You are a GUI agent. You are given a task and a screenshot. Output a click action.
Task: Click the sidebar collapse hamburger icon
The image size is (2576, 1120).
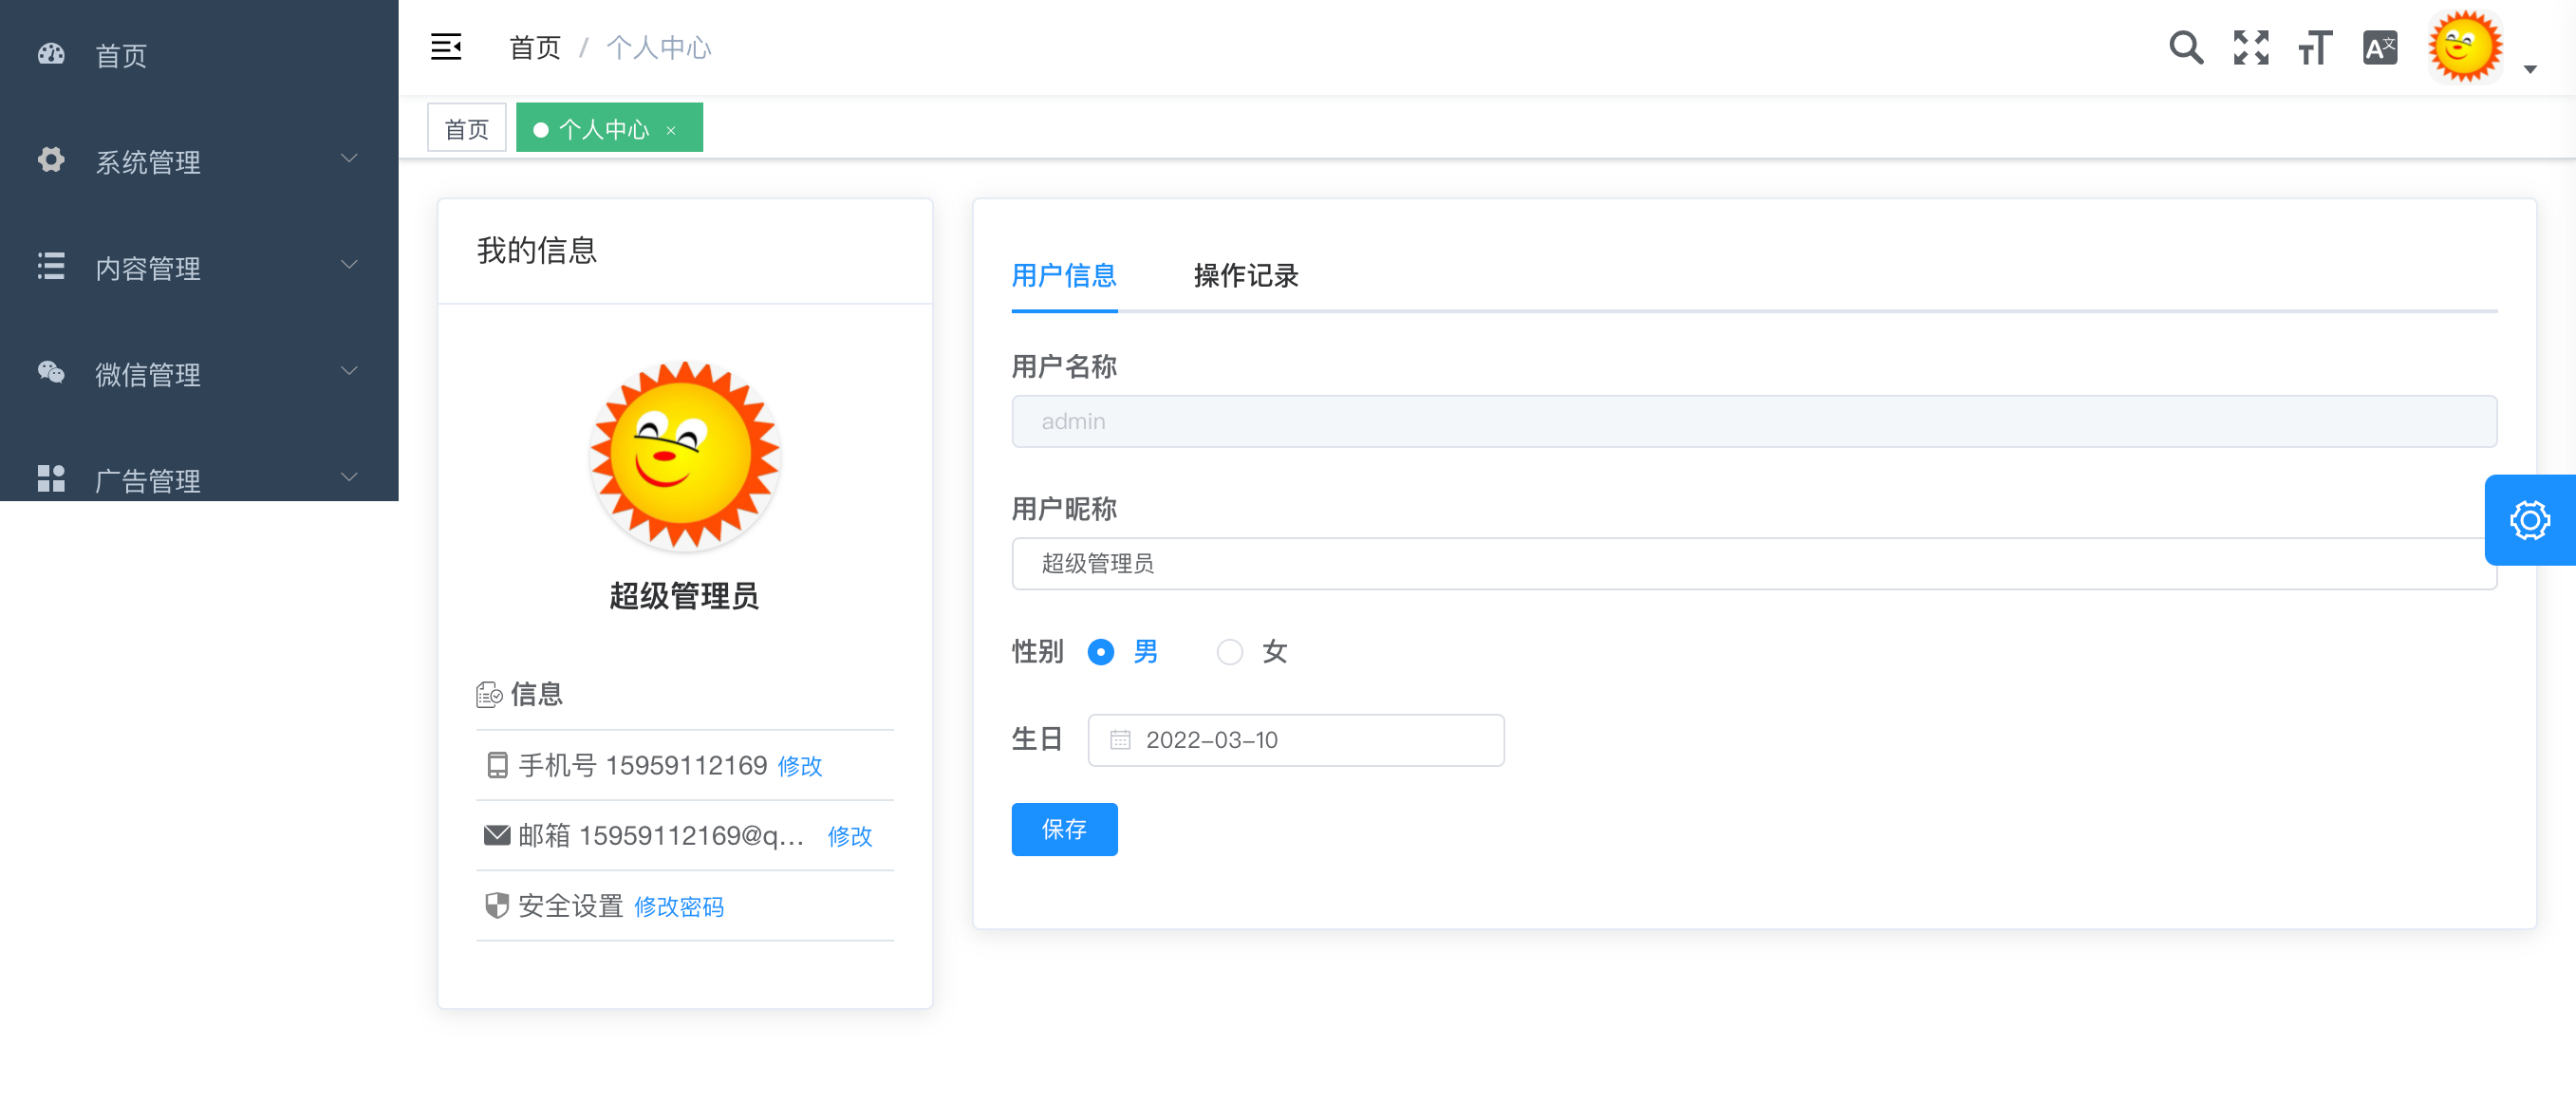click(x=446, y=47)
